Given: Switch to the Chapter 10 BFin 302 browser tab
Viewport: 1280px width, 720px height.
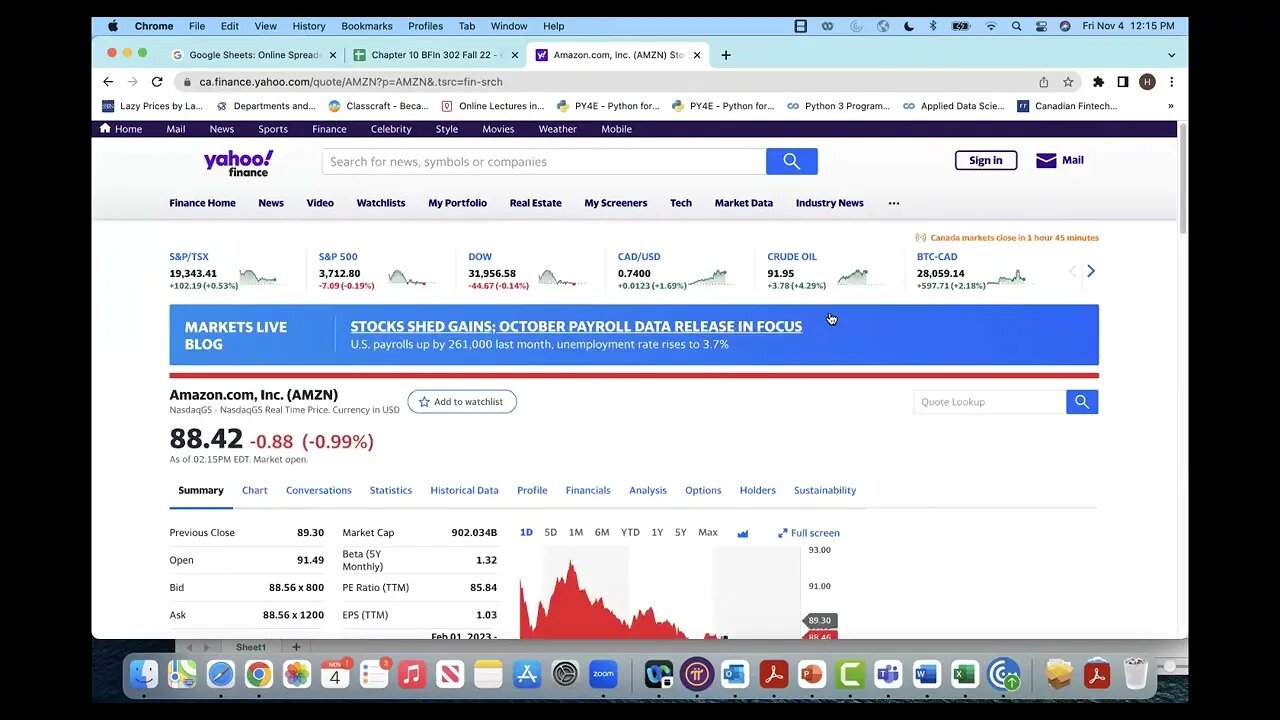Looking at the screenshot, I should click(437, 55).
